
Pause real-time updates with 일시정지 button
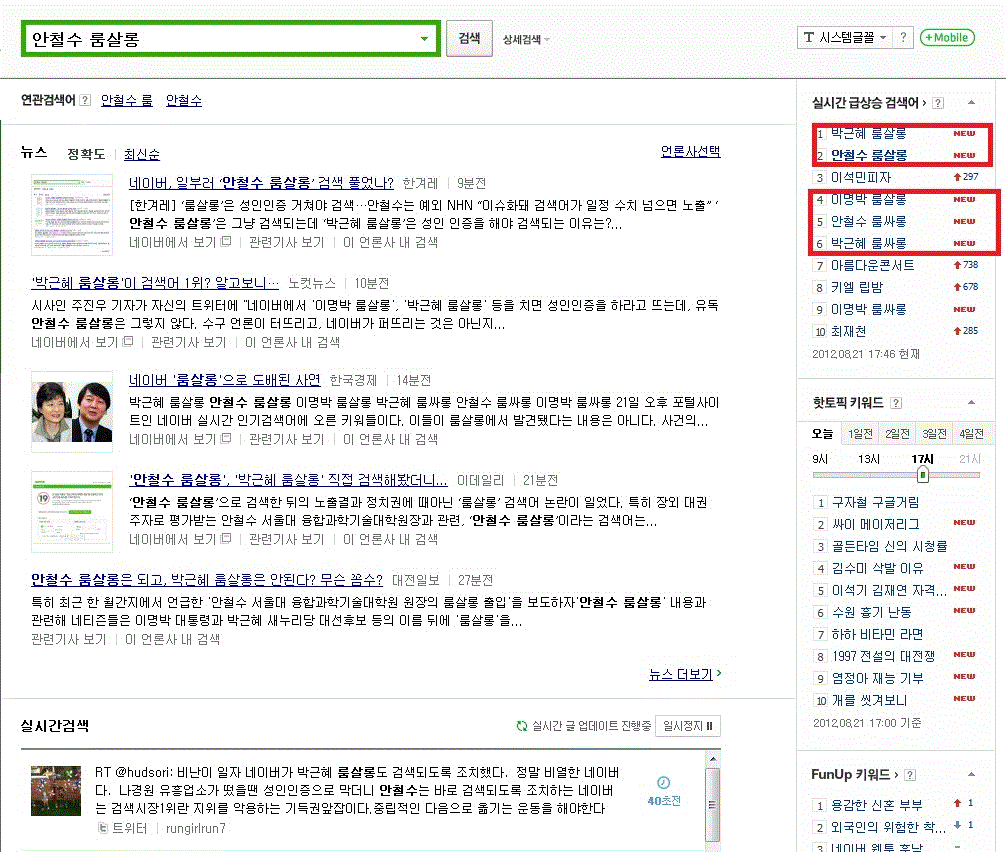pyautogui.click(x=688, y=726)
